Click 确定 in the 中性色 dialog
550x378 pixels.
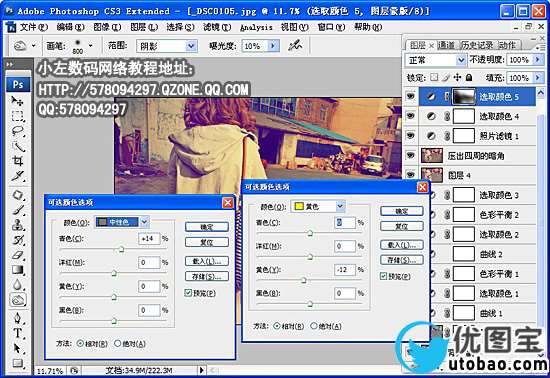207,227
